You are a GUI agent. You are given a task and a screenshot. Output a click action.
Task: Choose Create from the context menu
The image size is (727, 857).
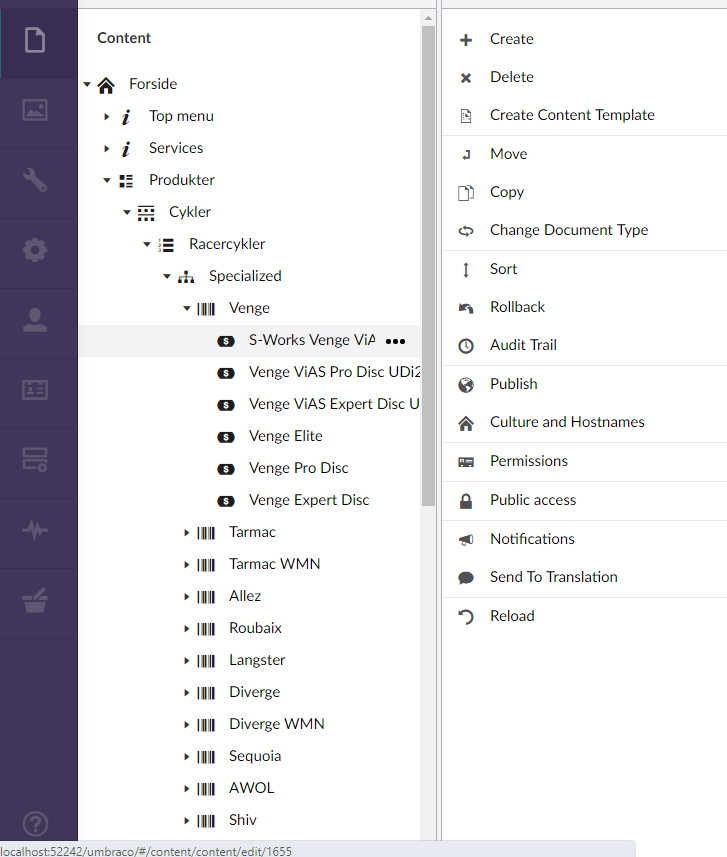click(511, 39)
